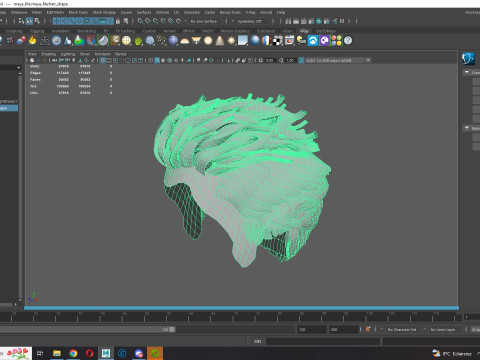Click the glossy blue material ball icon
The image size is (480, 360).
pyautogui.click(x=255, y=41)
